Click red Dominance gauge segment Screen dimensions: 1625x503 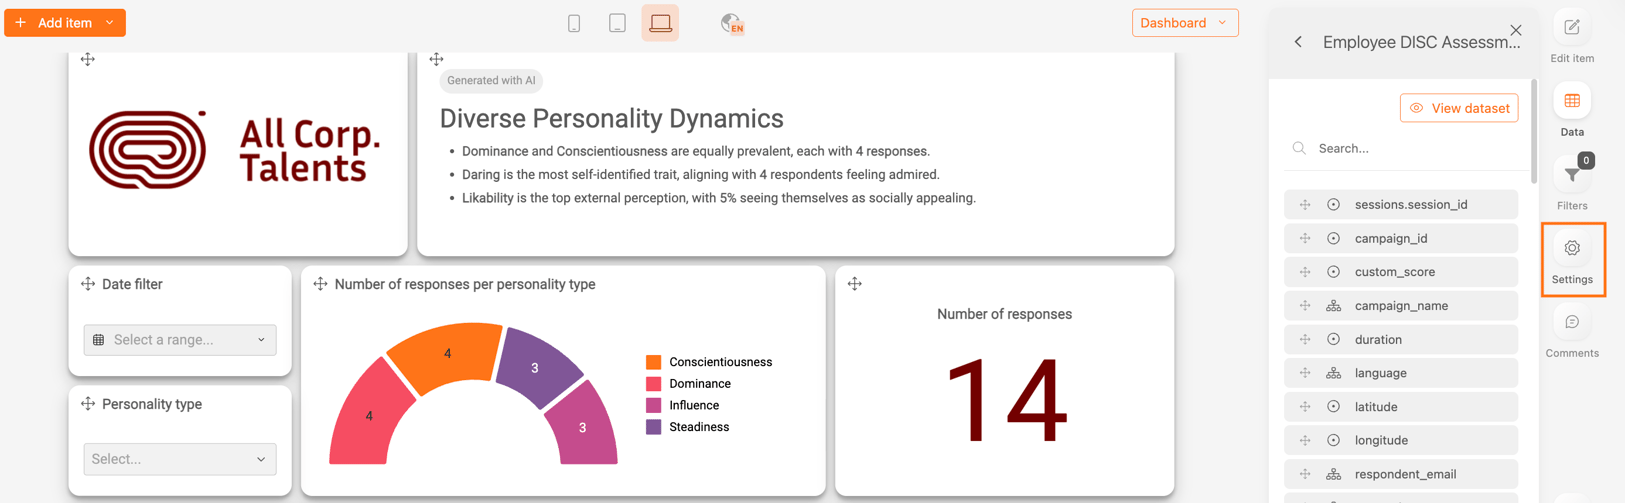[370, 415]
